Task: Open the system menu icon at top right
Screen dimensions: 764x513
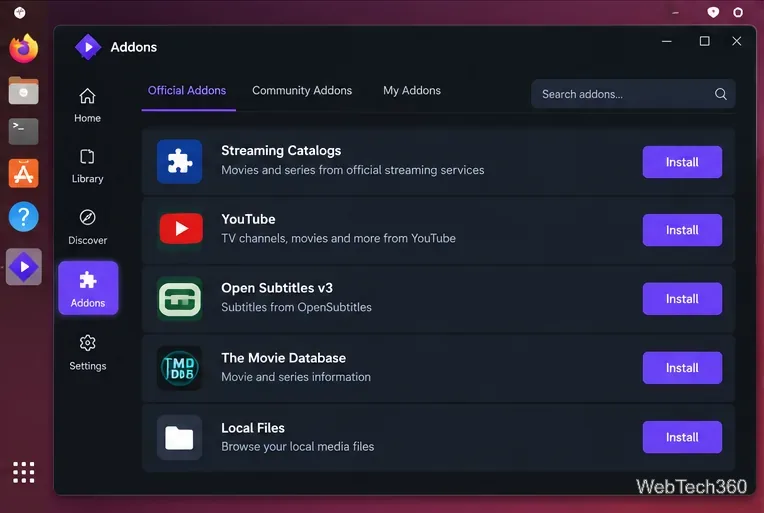Action: coord(738,12)
